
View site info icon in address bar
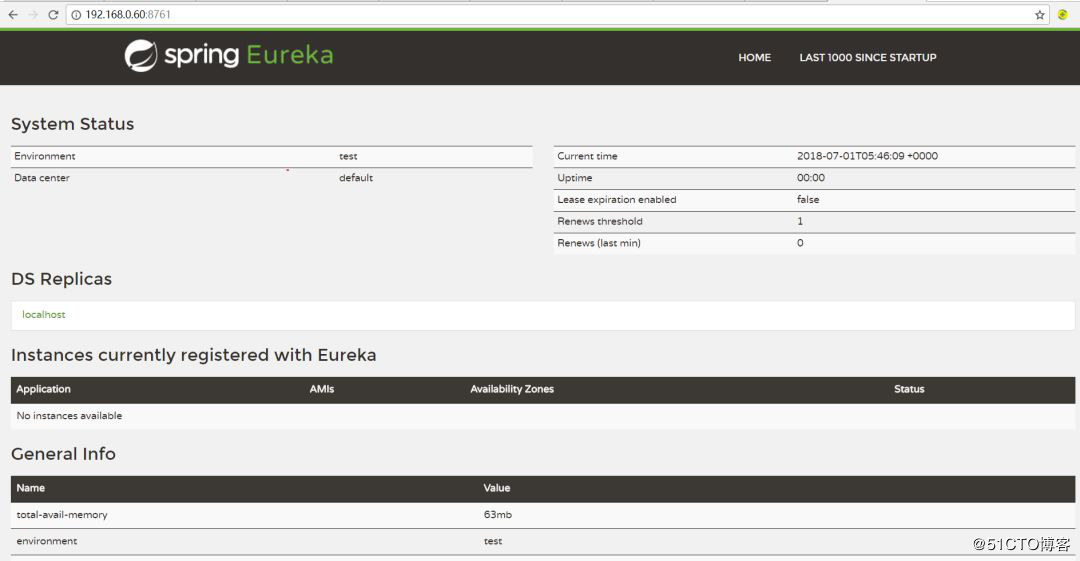pos(76,14)
